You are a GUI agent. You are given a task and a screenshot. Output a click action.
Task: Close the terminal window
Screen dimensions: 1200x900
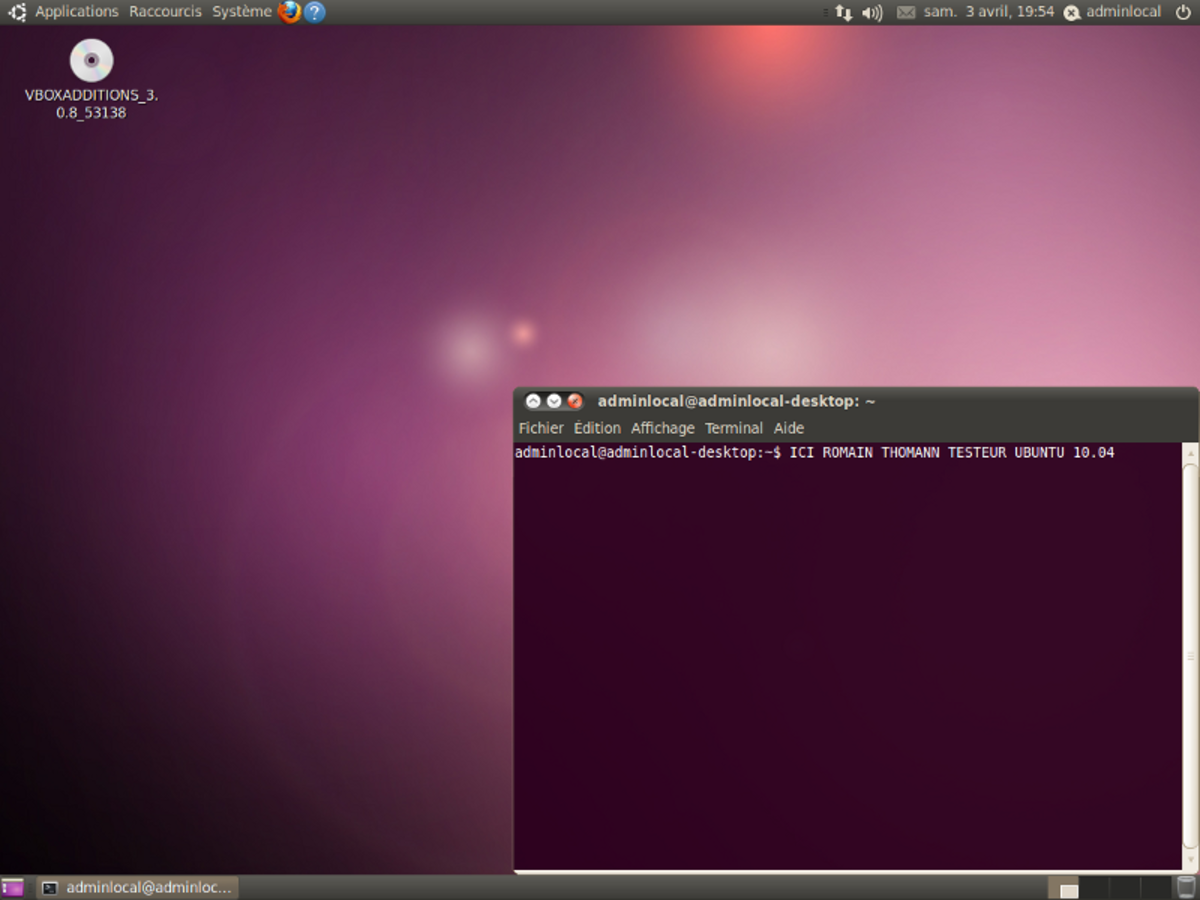pos(574,401)
